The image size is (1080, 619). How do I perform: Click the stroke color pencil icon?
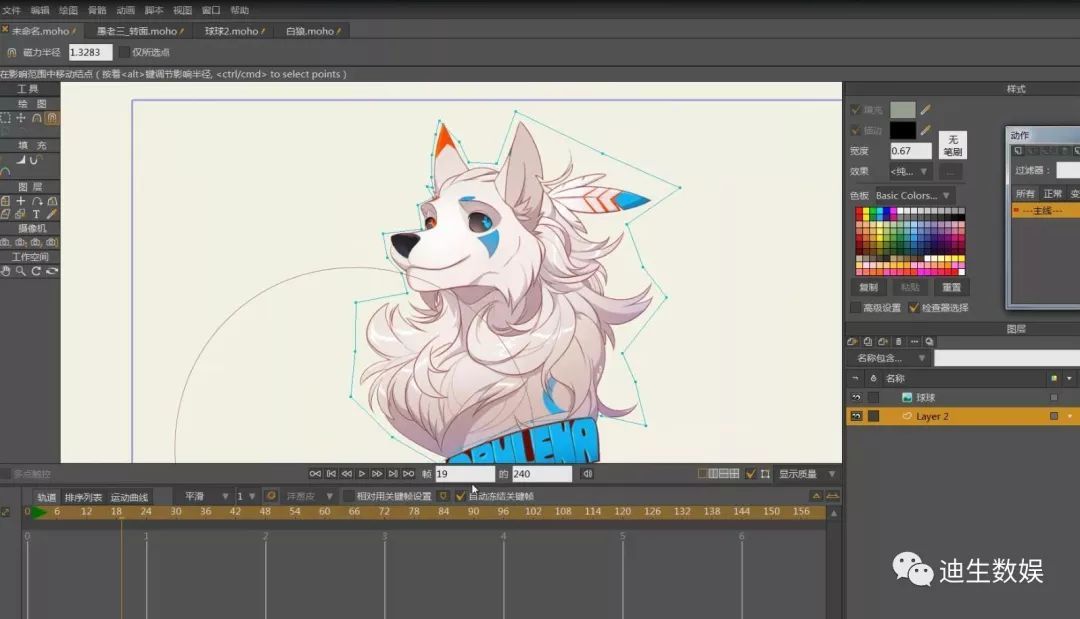(x=926, y=130)
